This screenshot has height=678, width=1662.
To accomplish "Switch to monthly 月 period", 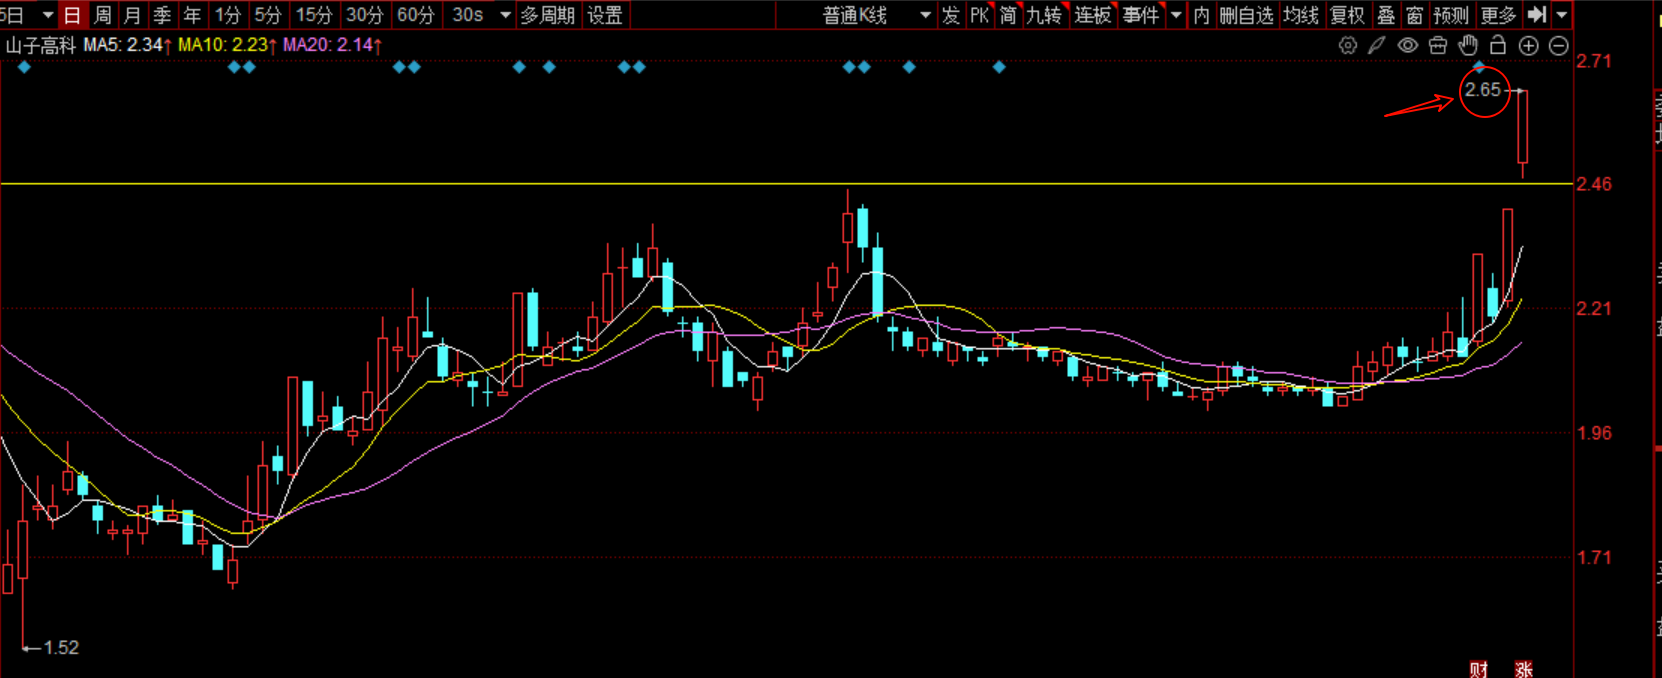I will tap(132, 15).
